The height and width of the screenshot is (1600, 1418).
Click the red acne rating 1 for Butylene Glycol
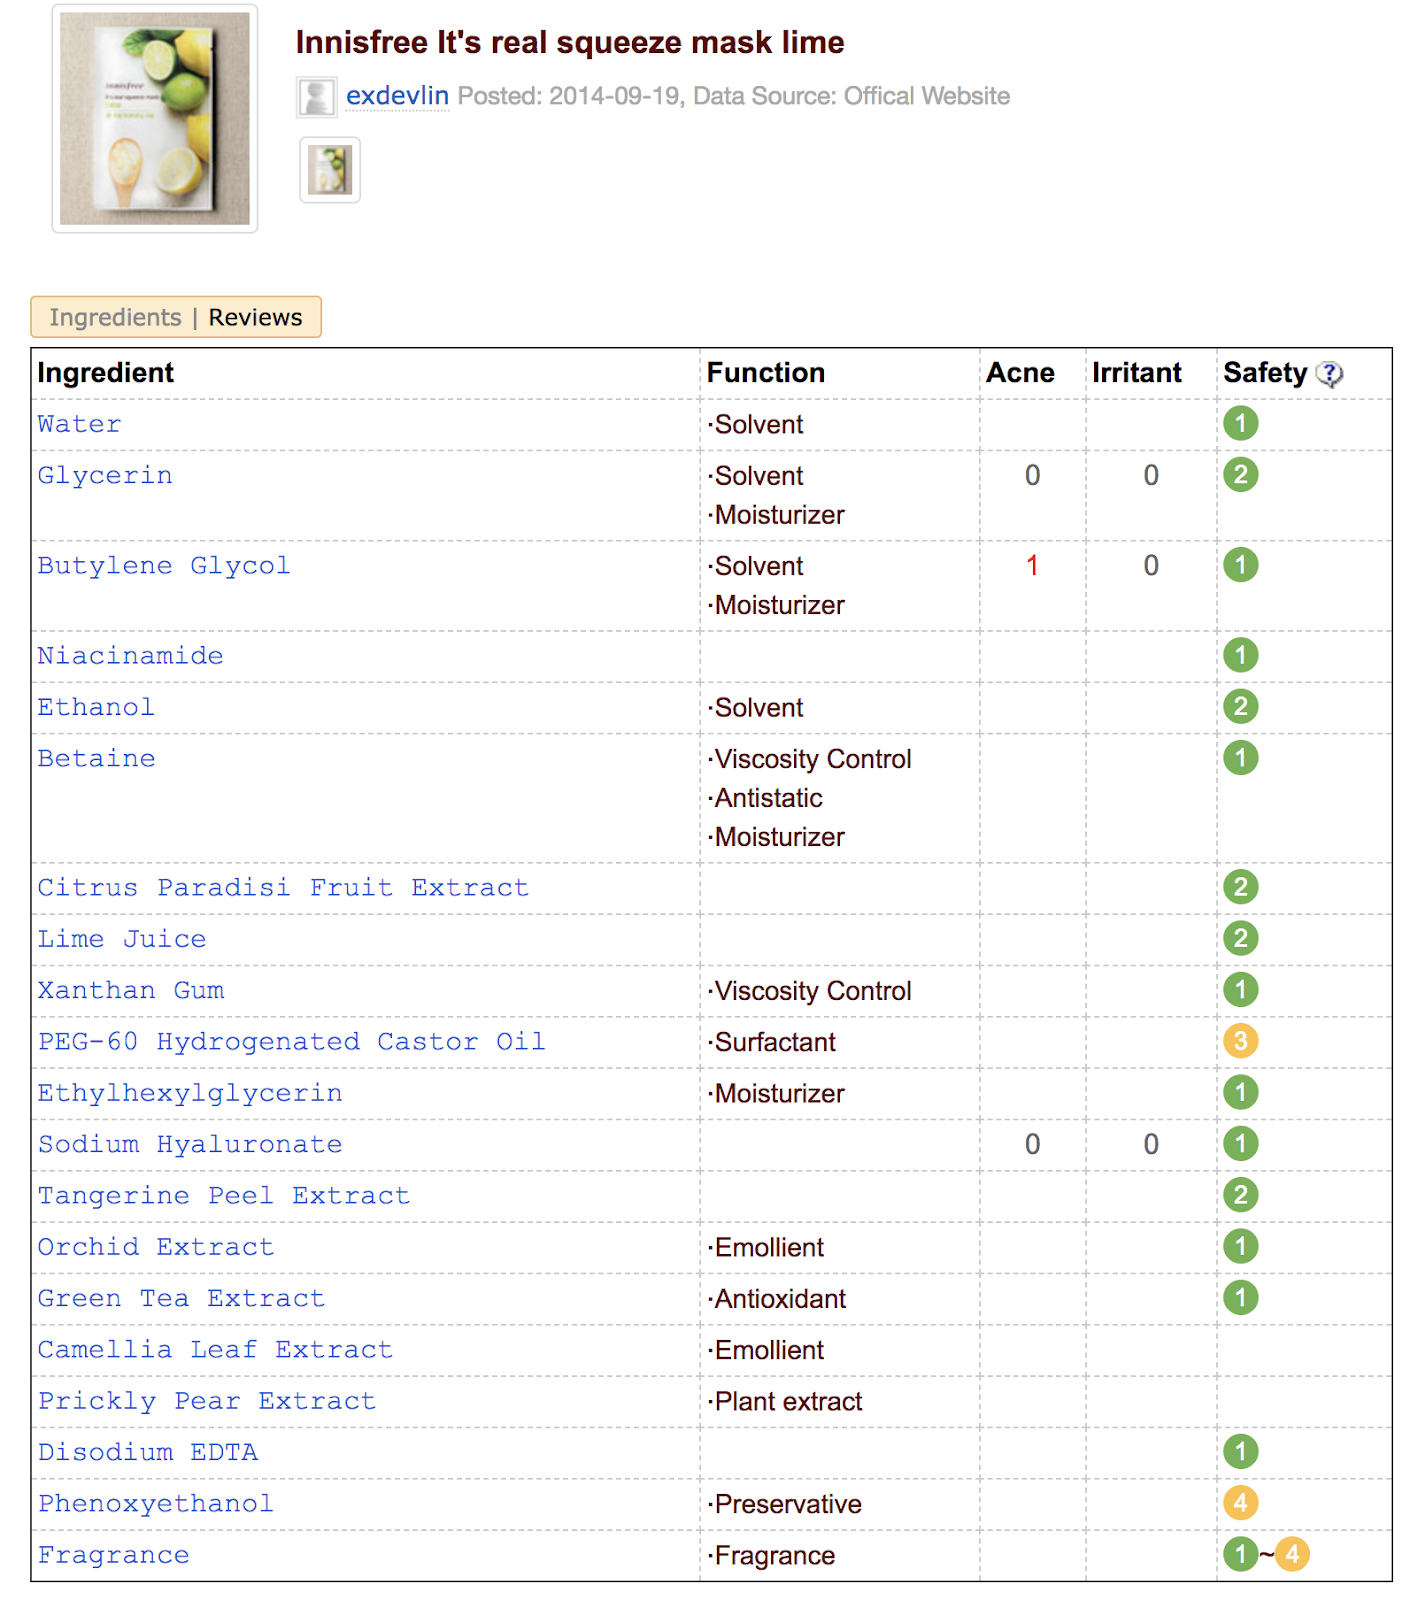[1032, 565]
